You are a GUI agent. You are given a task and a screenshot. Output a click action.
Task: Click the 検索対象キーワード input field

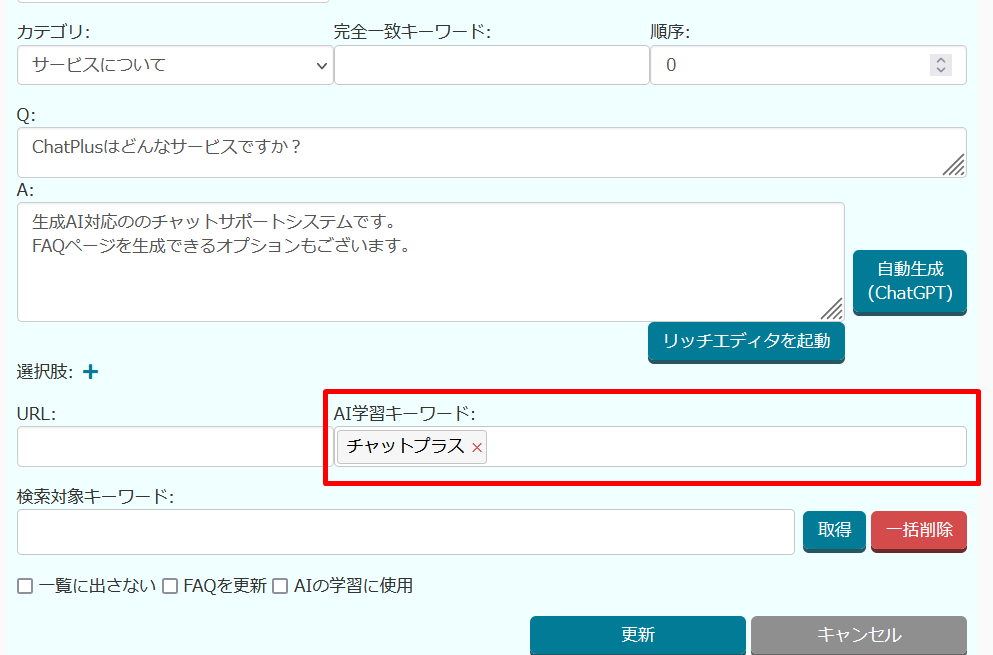point(405,531)
